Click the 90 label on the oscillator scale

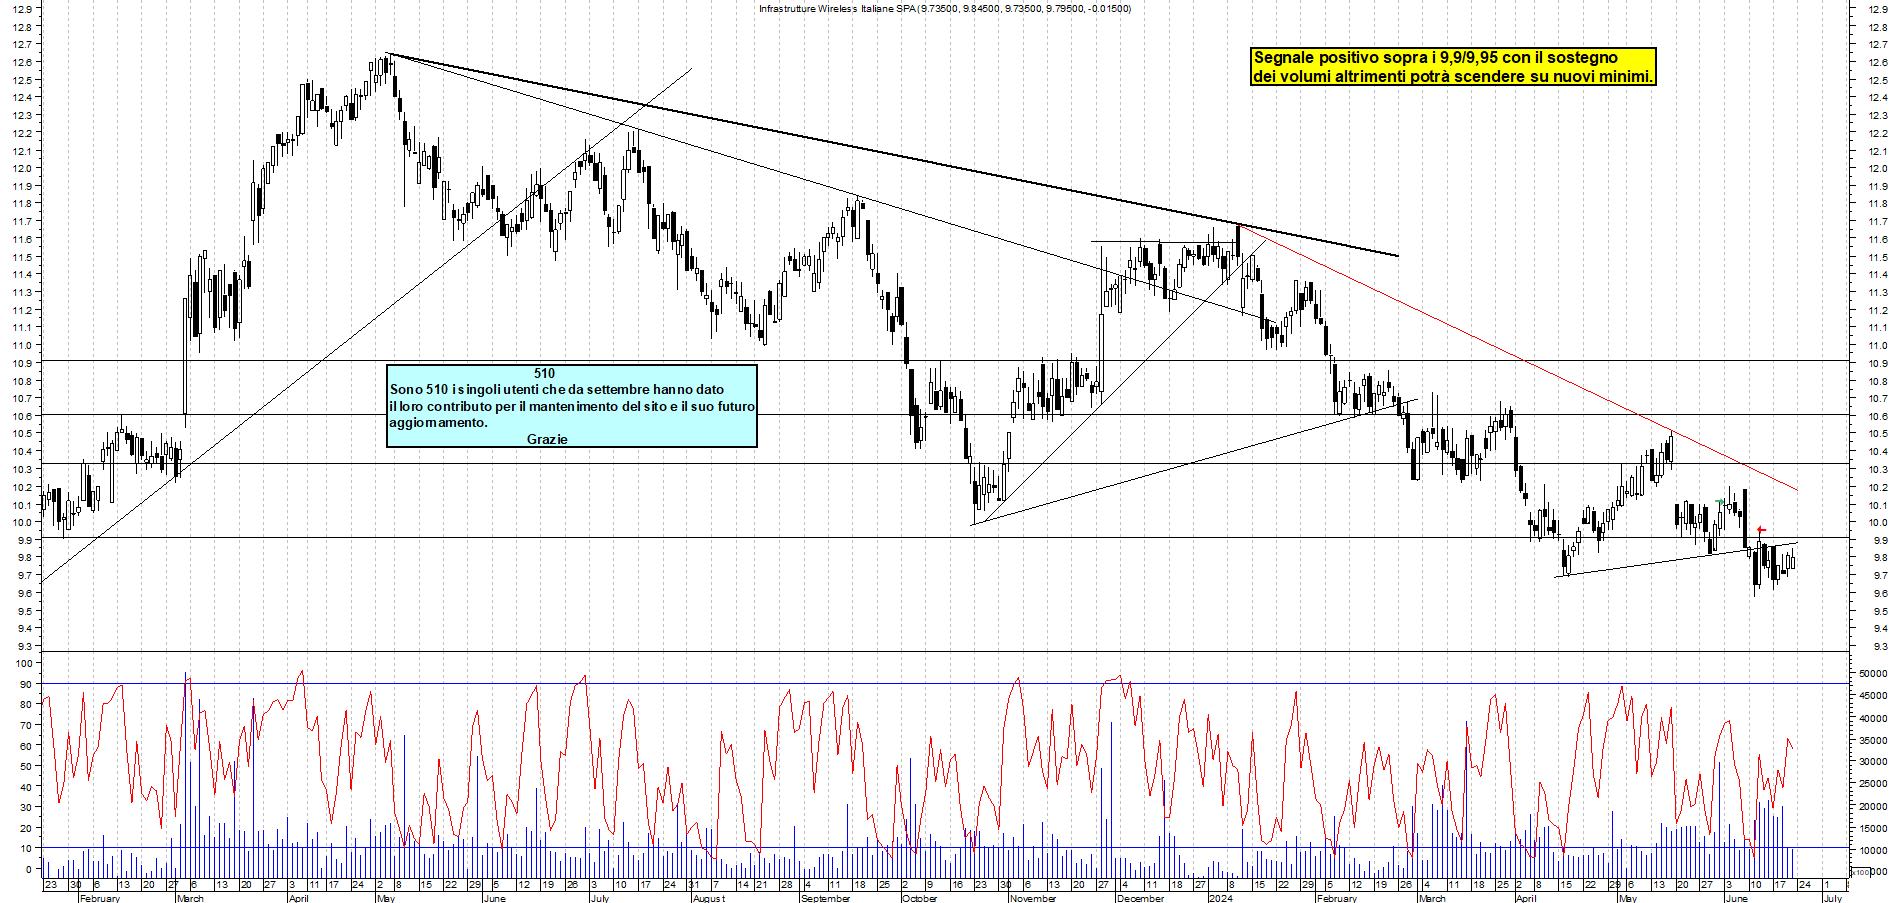26,684
